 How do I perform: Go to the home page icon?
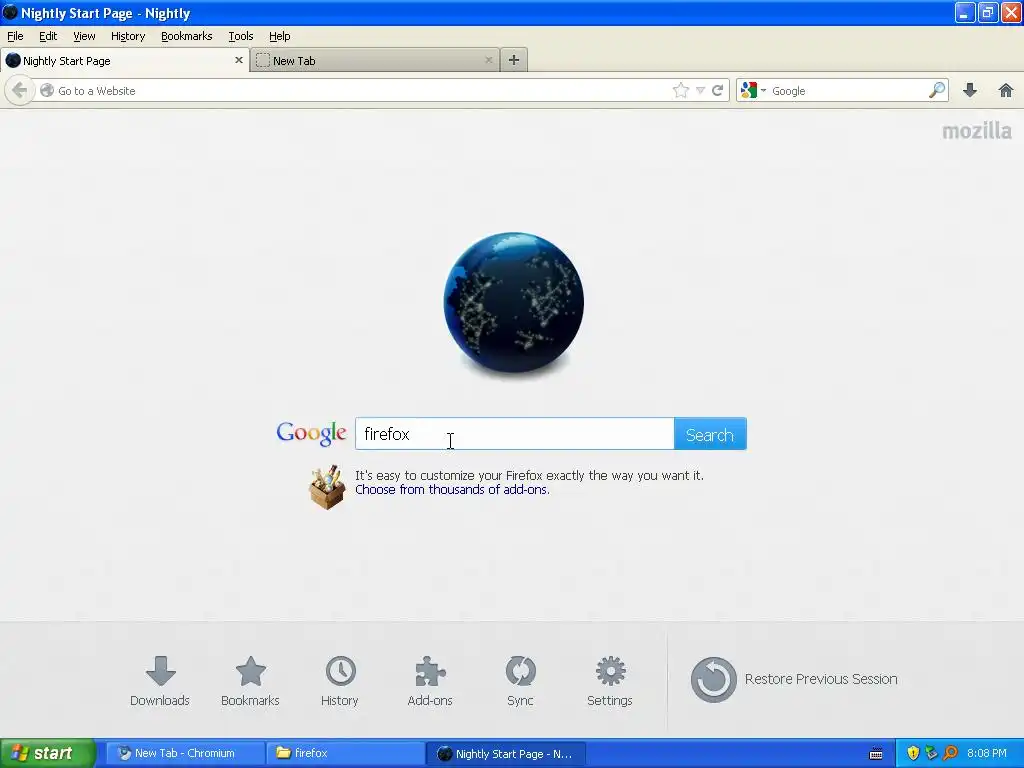click(1006, 90)
